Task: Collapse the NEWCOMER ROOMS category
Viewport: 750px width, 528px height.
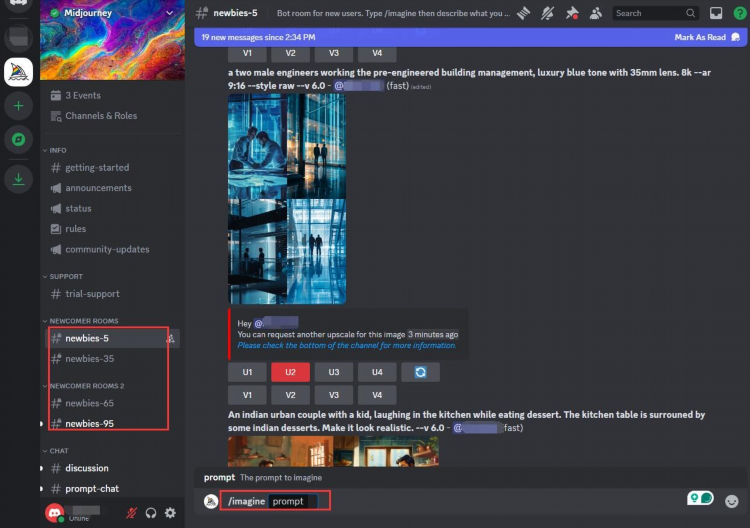Action: pos(80,321)
